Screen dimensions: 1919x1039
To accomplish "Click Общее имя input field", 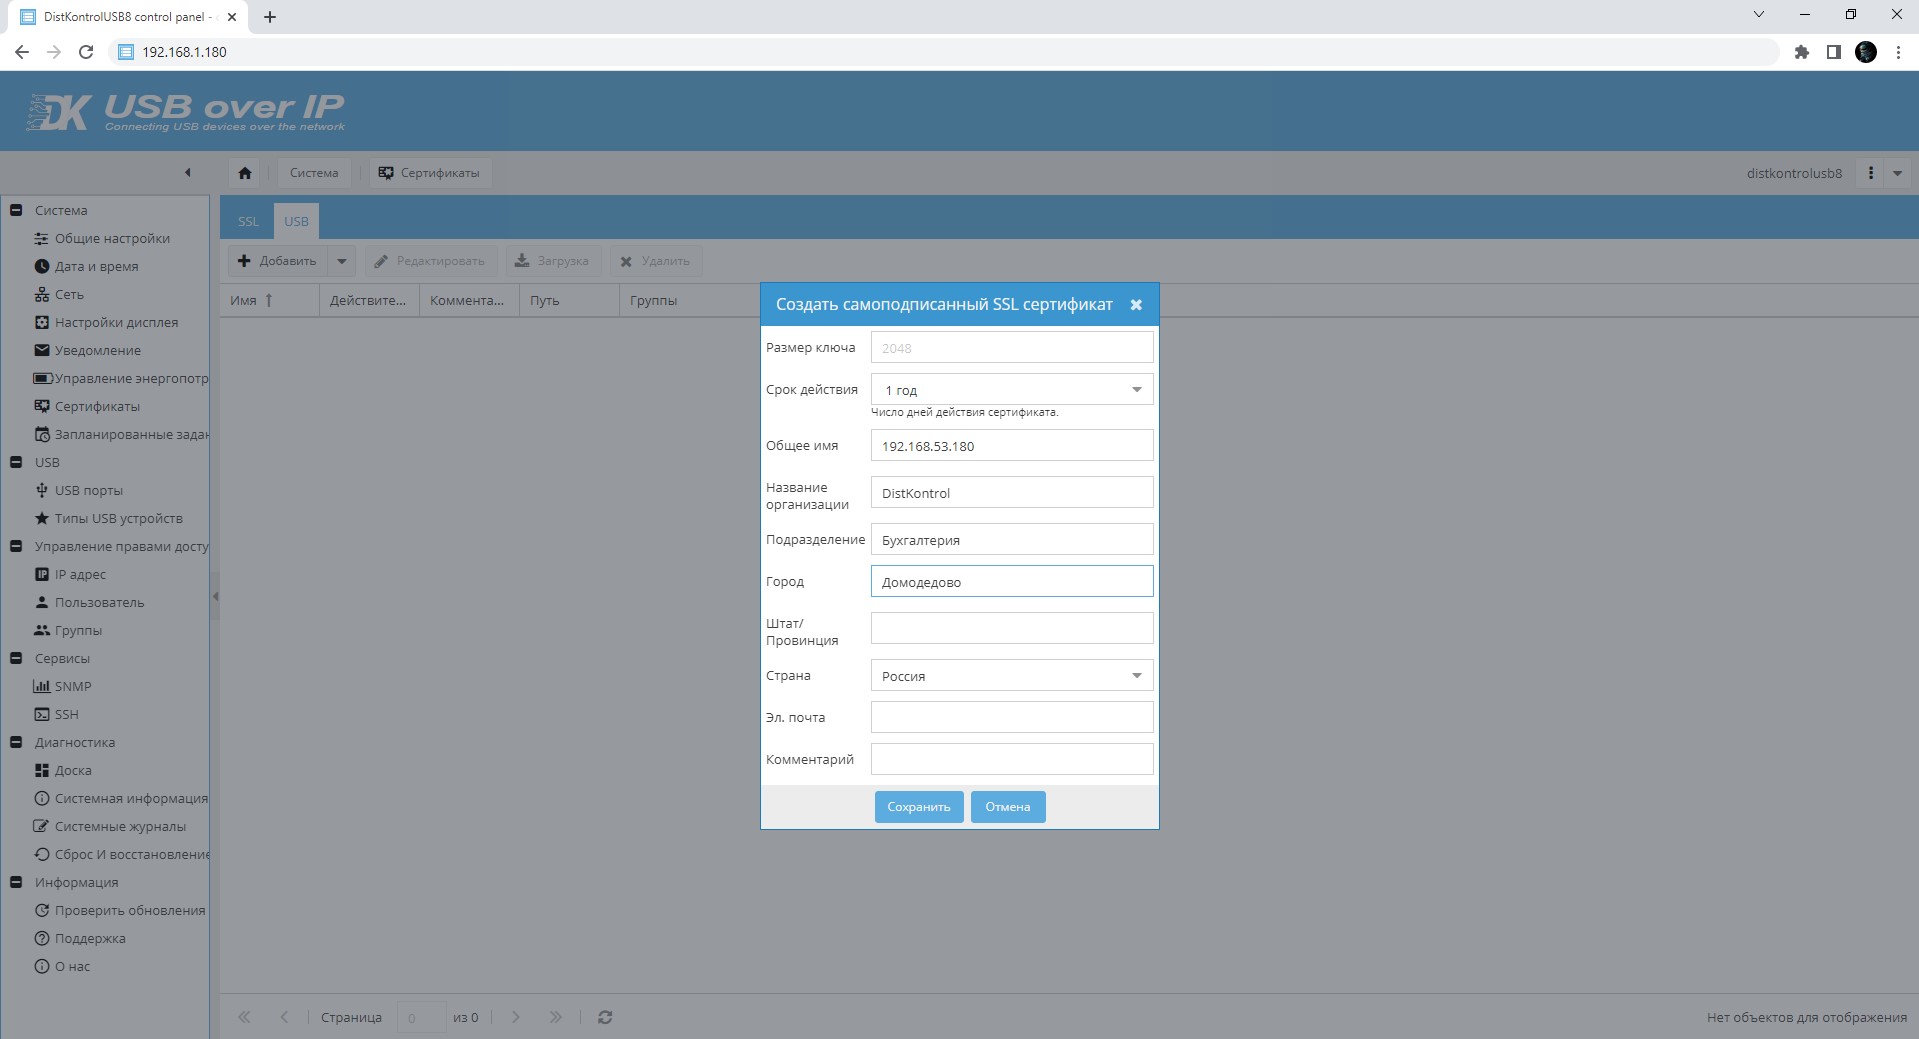I will point(1012,446).
